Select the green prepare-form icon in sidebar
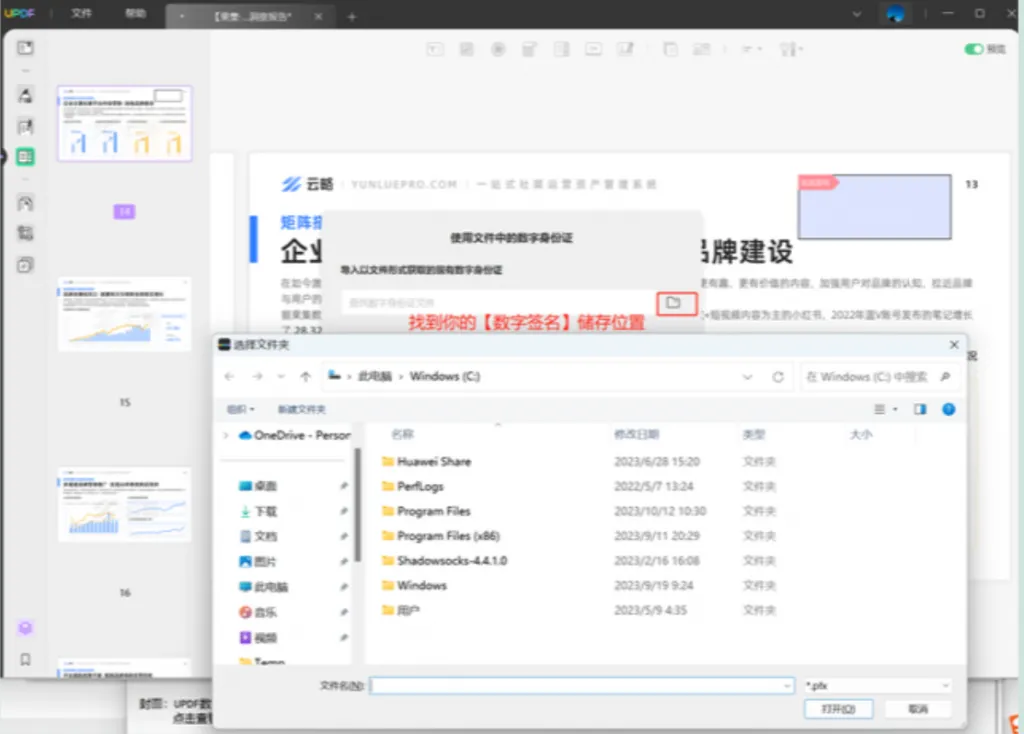Viewport: 1024px width, 734px height. click(25, 157)
